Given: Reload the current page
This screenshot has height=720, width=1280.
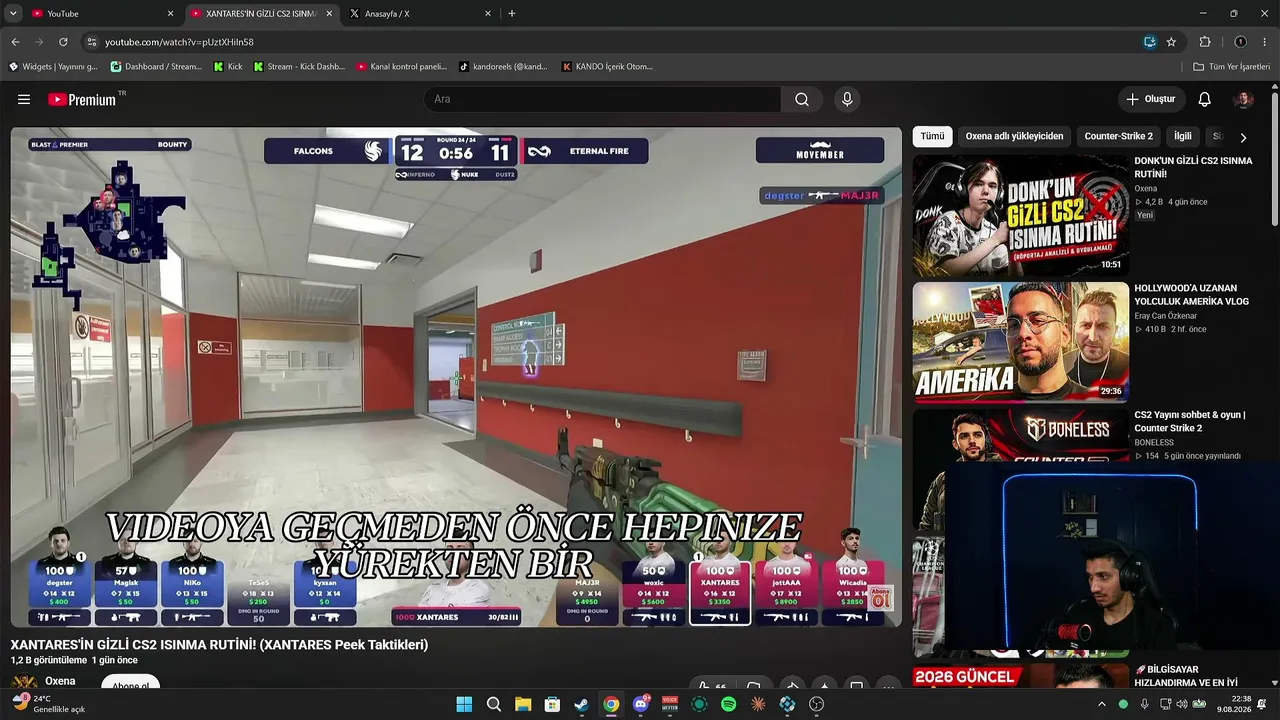Looking at the screenshot, I should coord(63,42).
